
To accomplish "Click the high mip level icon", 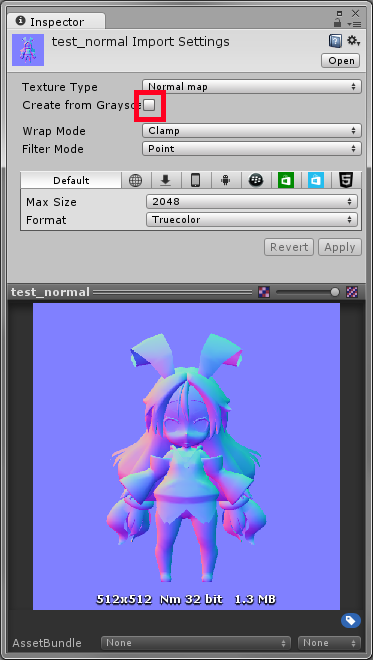I will (x=352, y=292).
